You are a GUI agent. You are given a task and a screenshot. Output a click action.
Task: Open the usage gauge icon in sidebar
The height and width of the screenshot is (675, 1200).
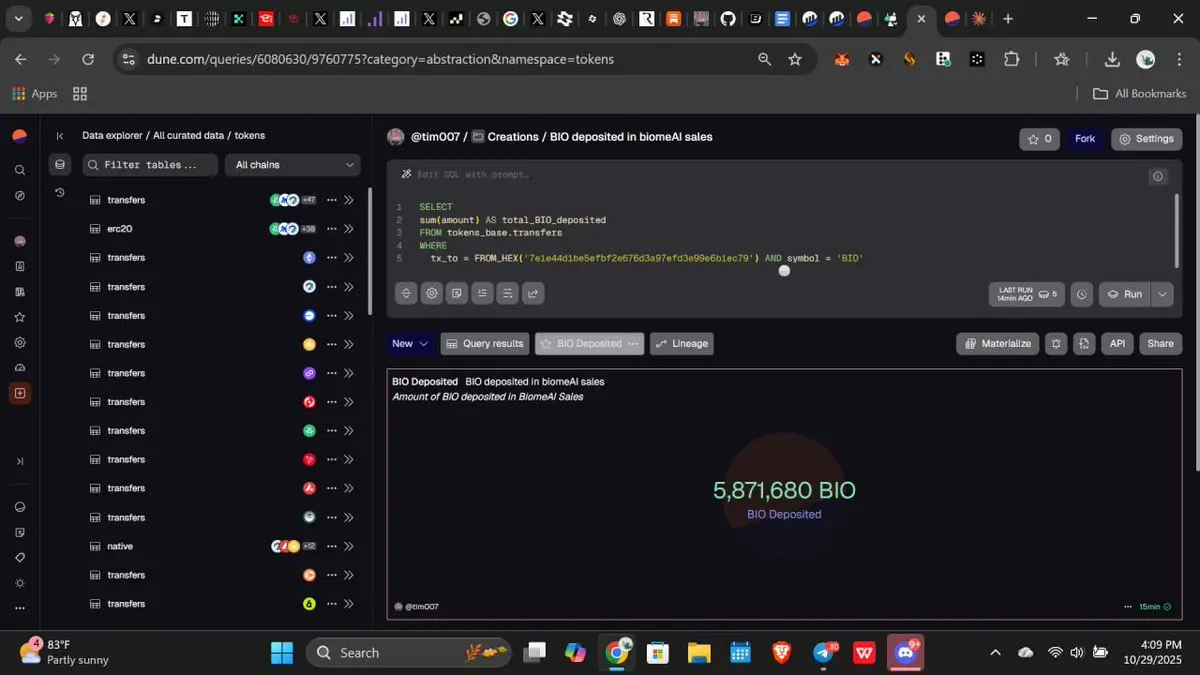[19, 367]
